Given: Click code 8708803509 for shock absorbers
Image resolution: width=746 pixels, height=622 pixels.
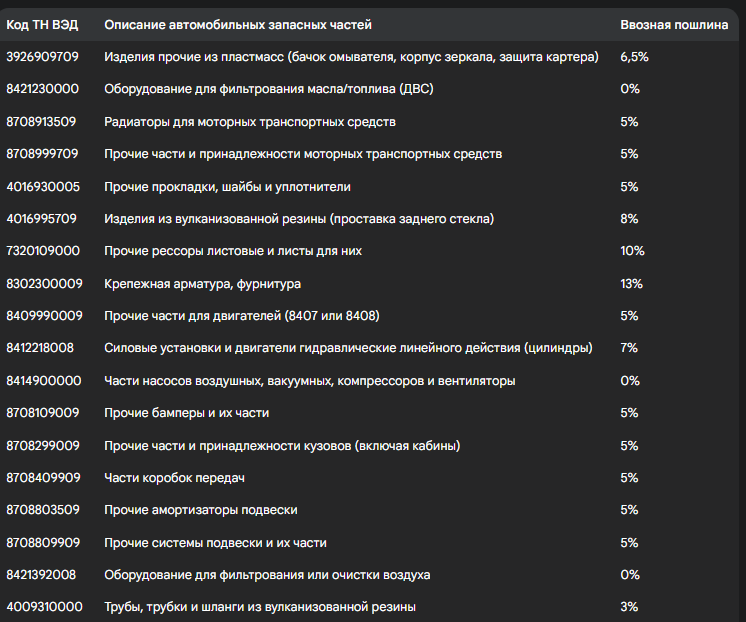Looking at the screenshot, I should (x=43, y=510).
